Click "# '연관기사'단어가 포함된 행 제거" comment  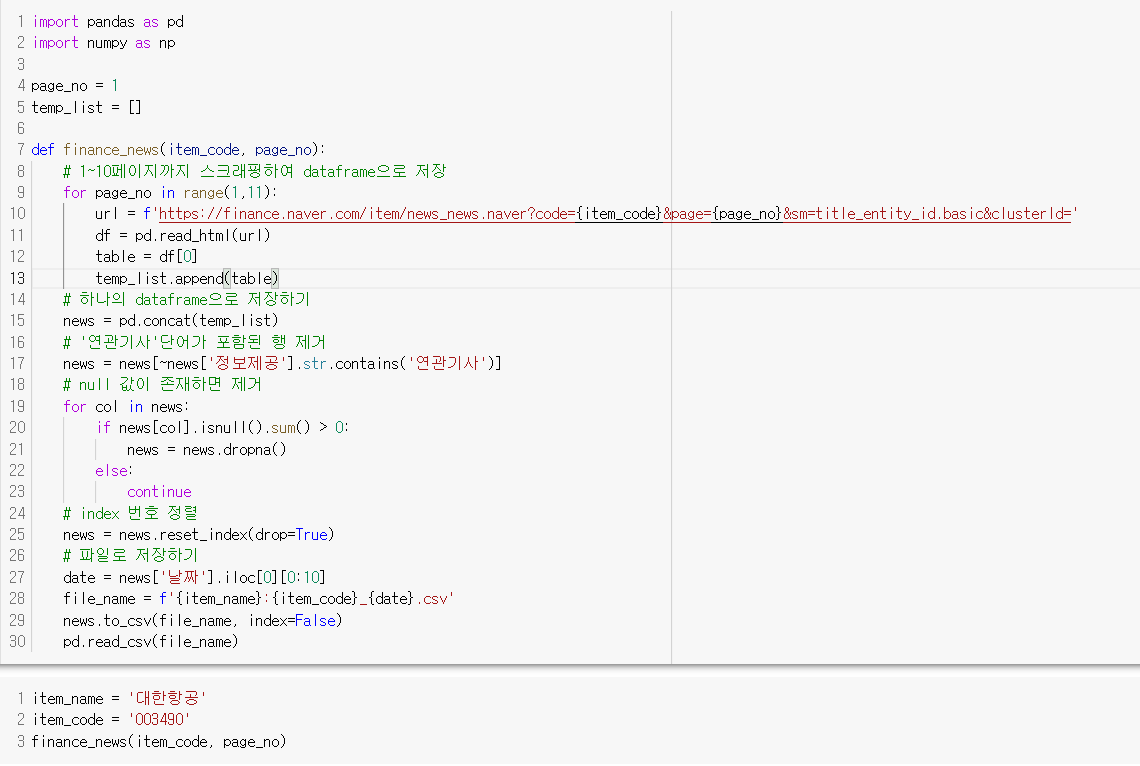click(194, 342)
